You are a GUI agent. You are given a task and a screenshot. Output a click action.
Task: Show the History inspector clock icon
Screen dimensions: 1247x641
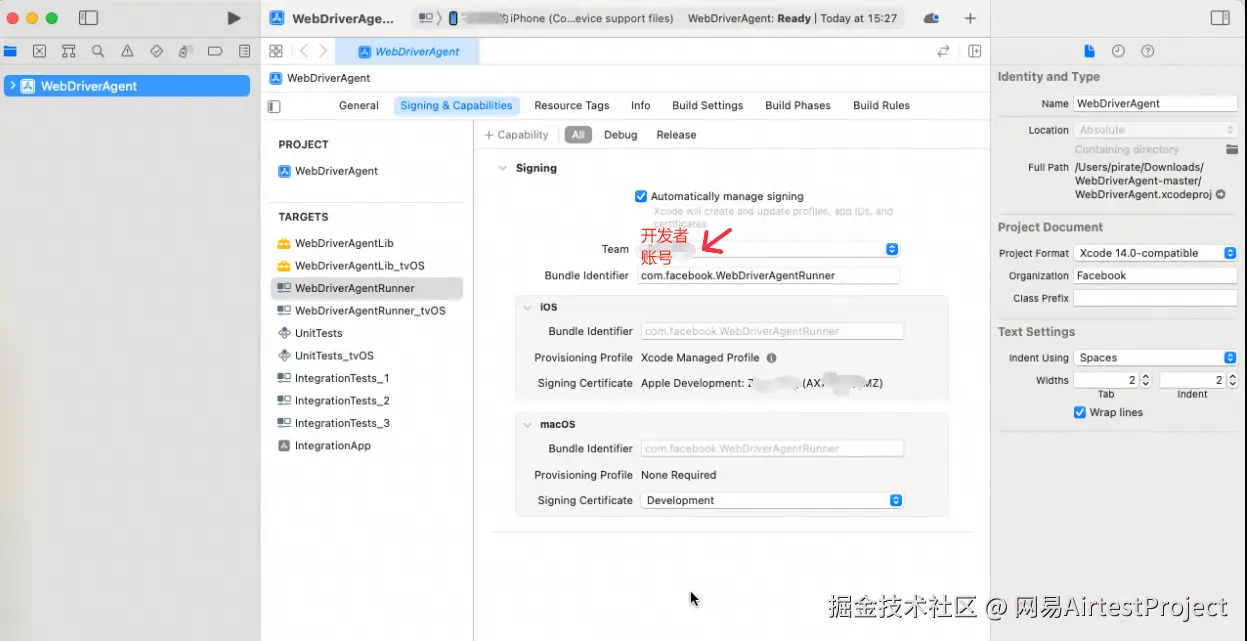(1118, 51)
